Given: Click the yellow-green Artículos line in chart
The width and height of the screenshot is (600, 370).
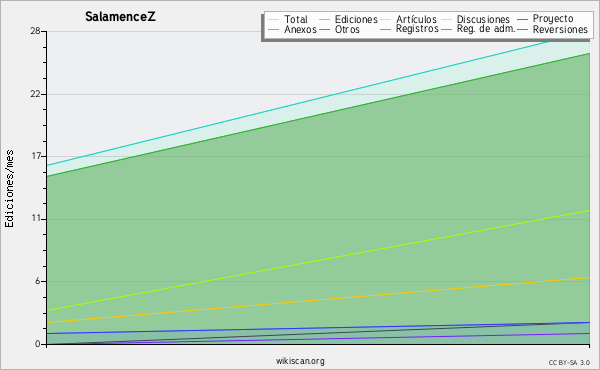Looking at the screenshot, I should 318,260.
